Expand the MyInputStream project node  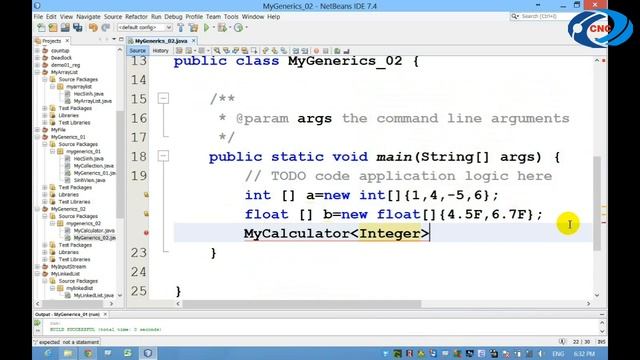click(38, 267)
